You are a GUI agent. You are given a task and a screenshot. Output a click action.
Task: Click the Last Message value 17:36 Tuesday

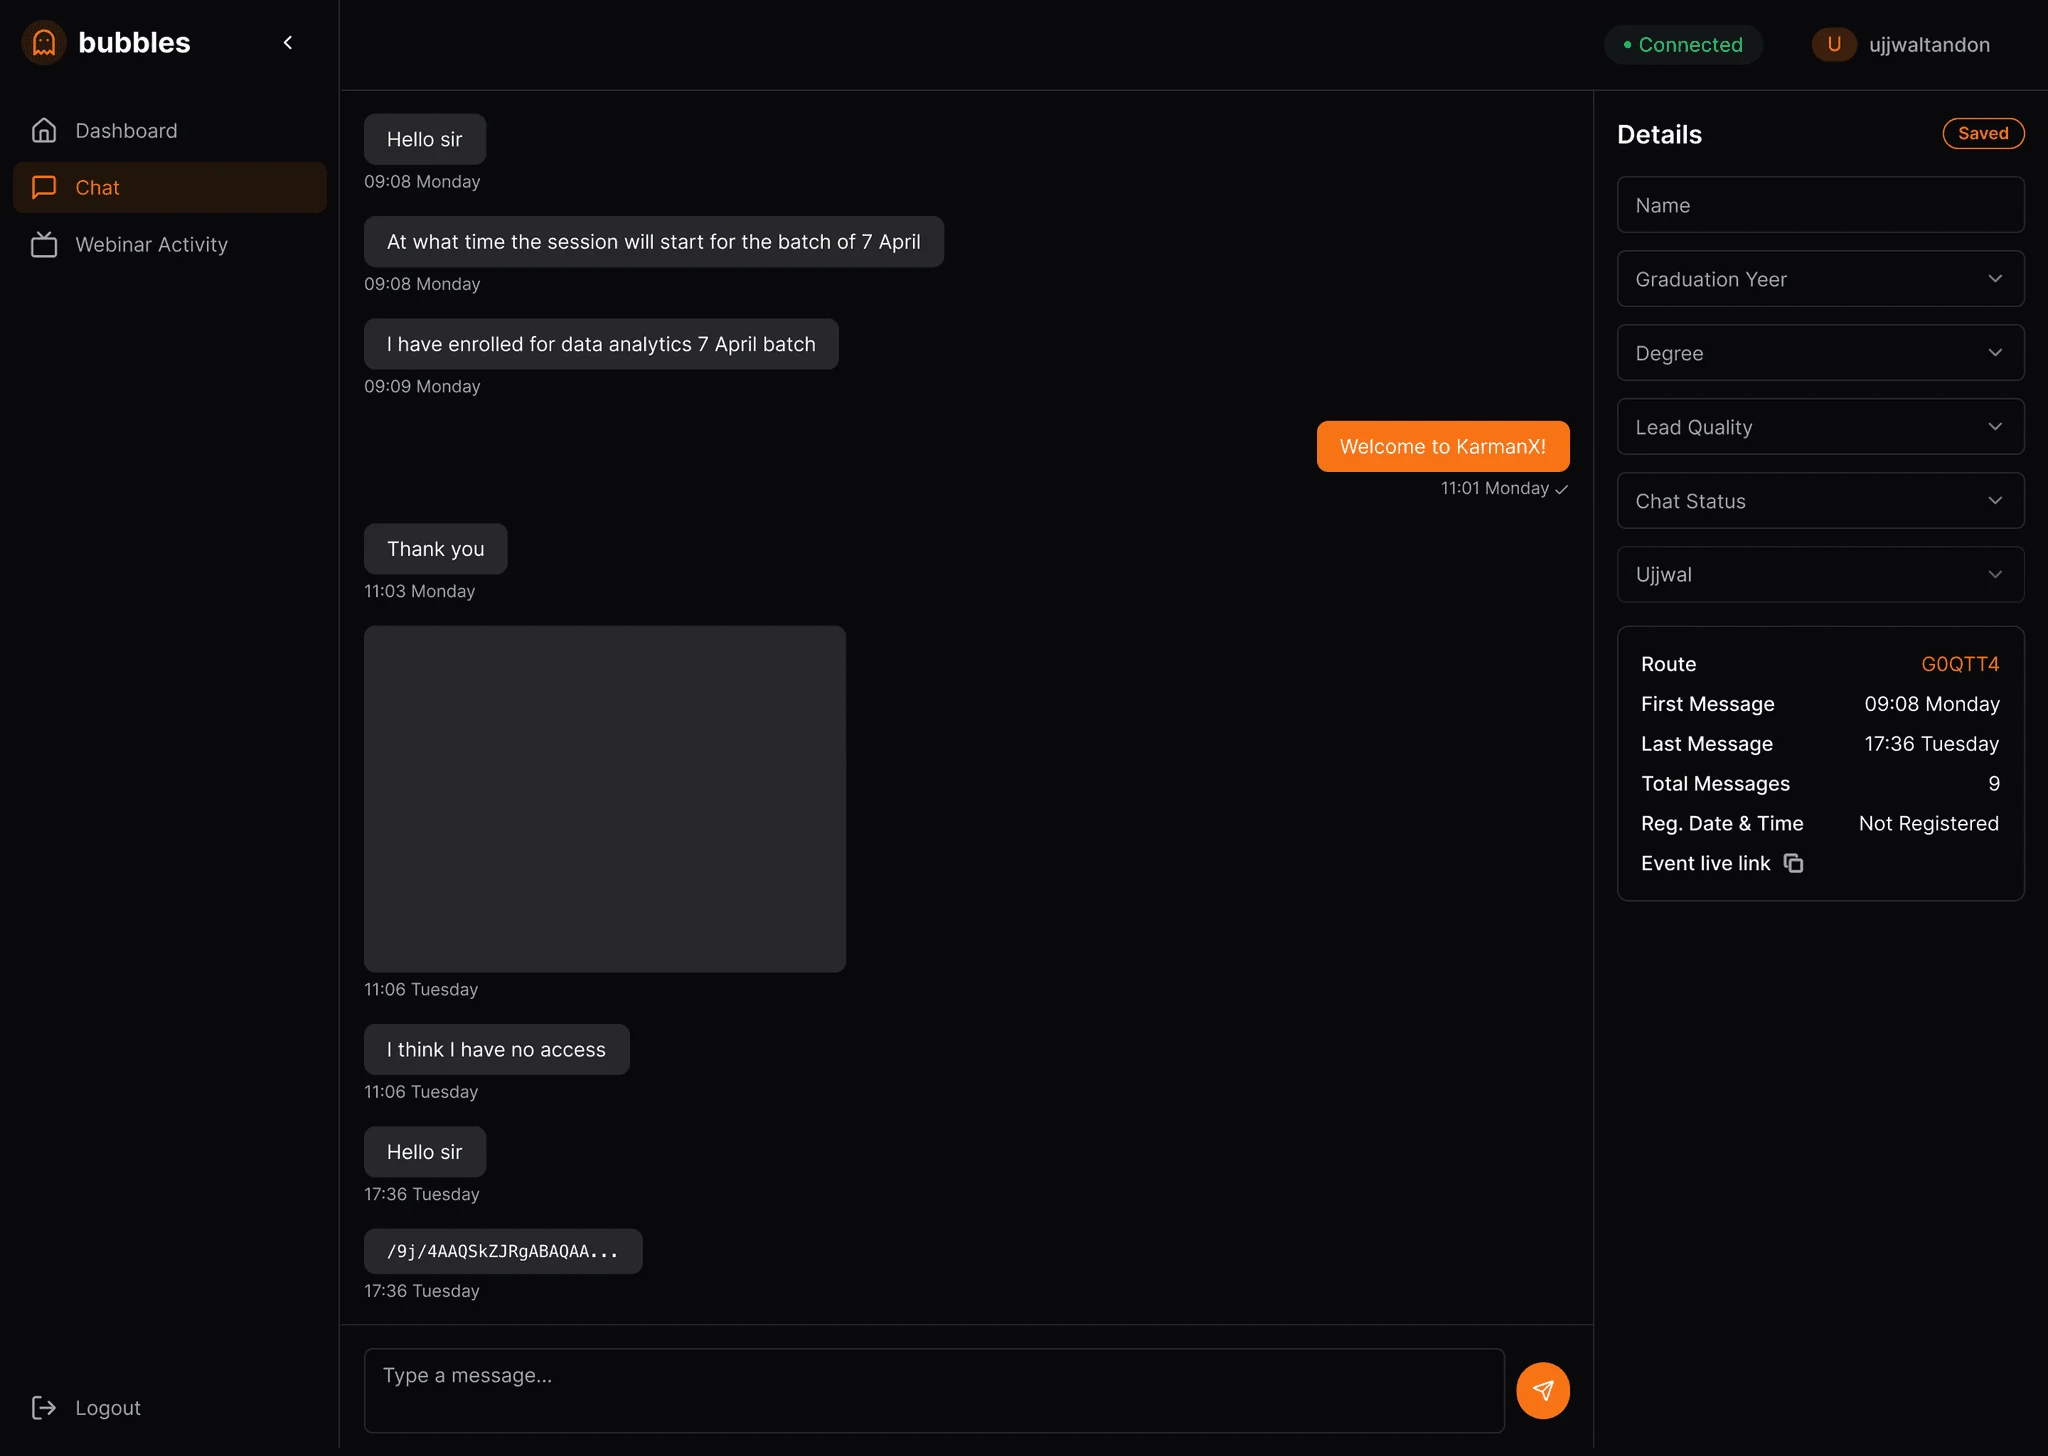[1931, 743]
